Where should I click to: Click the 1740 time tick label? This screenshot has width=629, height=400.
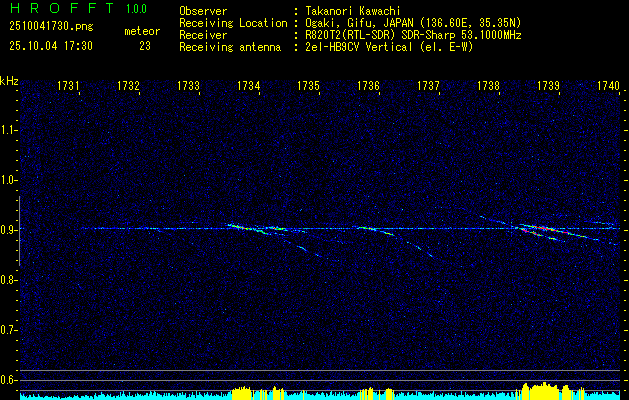pyautogui.click(x=609, y=85)
